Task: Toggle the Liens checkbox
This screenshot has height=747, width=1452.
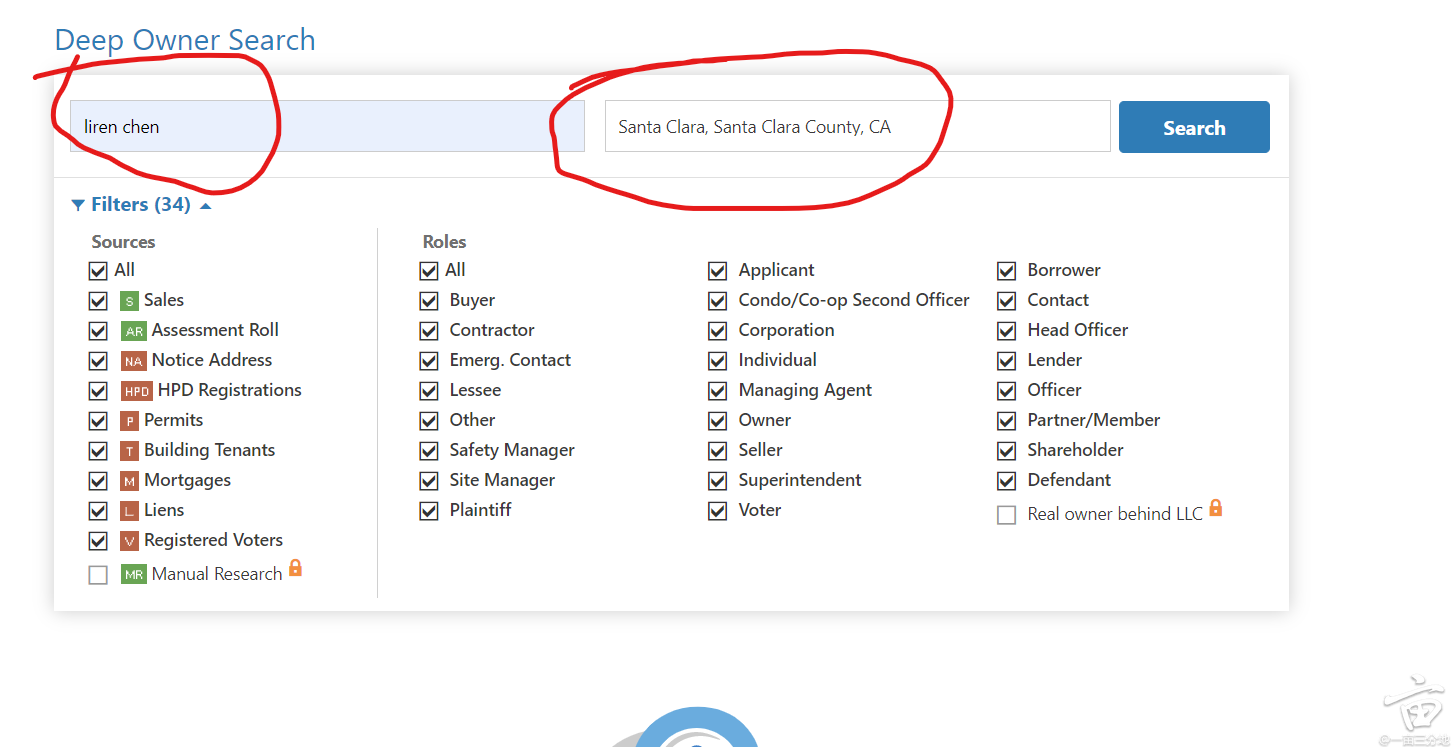Action: coord(98,511)
